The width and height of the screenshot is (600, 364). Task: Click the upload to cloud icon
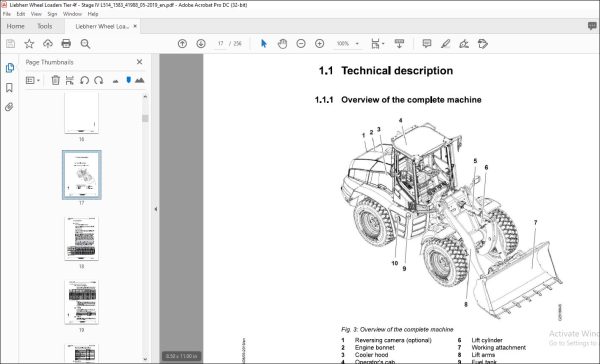(48, 44)
